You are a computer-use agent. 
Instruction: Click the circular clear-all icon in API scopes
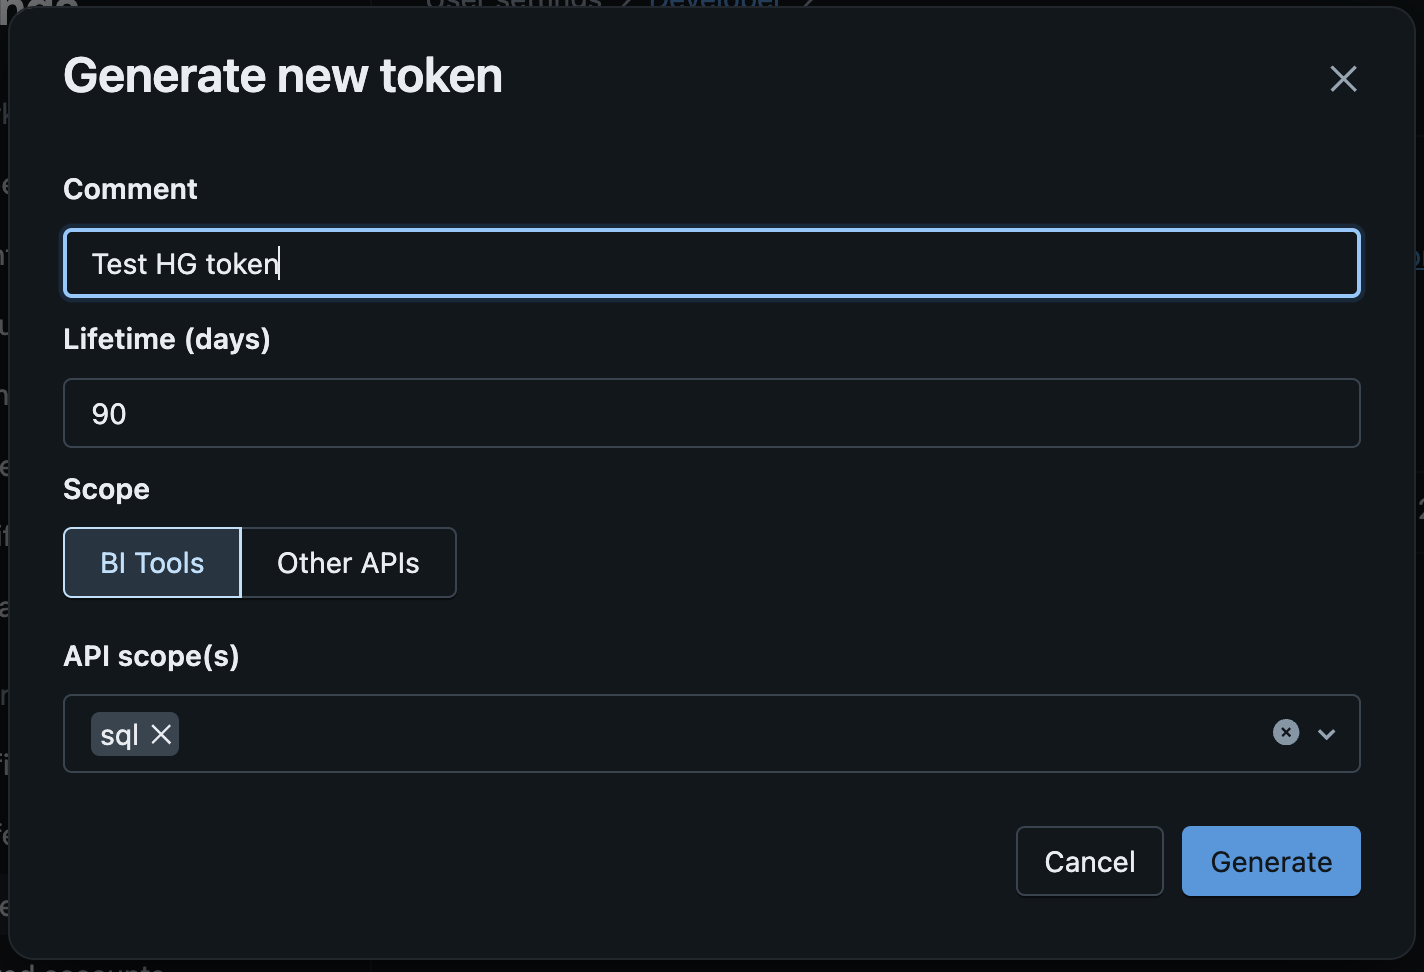pyautogui.click(x=1285, y=733)
